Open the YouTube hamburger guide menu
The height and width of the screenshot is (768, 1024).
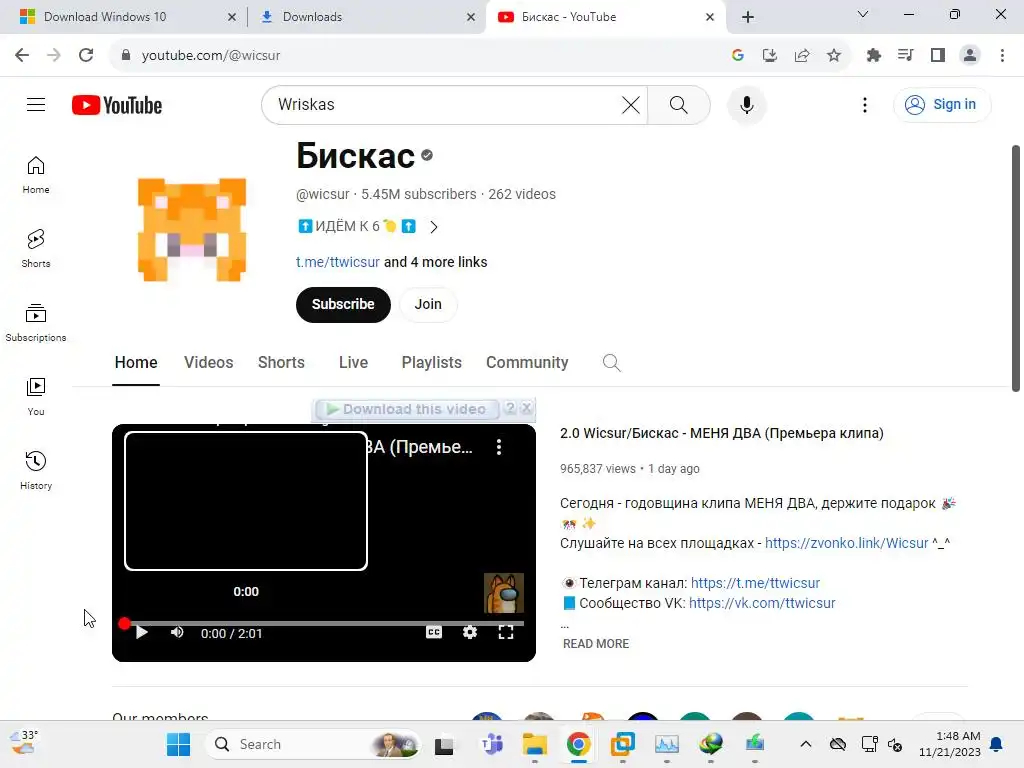36,104
